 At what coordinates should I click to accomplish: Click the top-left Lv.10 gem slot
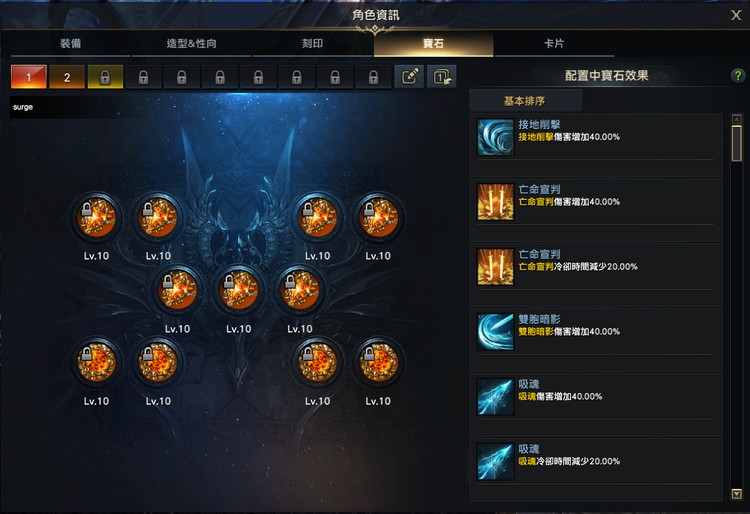click(97, 218)
